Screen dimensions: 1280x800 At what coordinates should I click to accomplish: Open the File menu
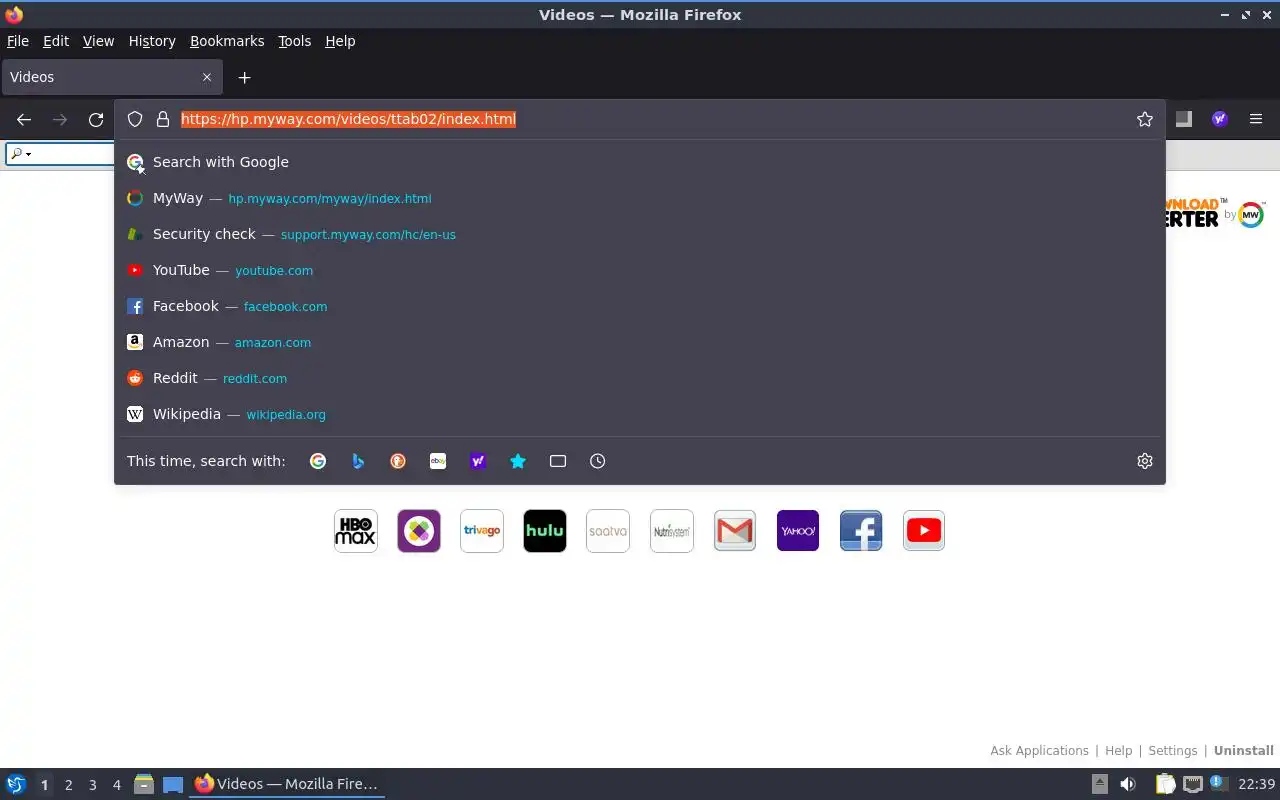(18, 41)
